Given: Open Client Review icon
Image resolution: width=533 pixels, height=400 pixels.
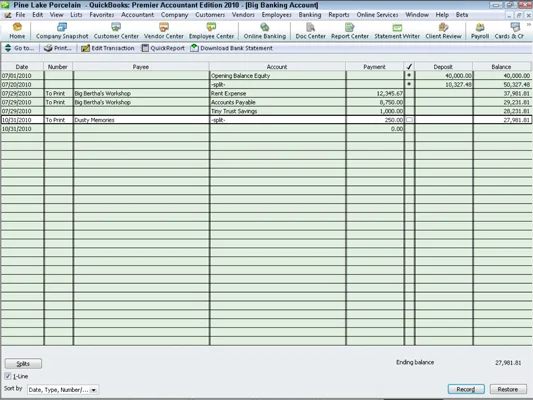Looking at the screenshot, I should point(443,31).
